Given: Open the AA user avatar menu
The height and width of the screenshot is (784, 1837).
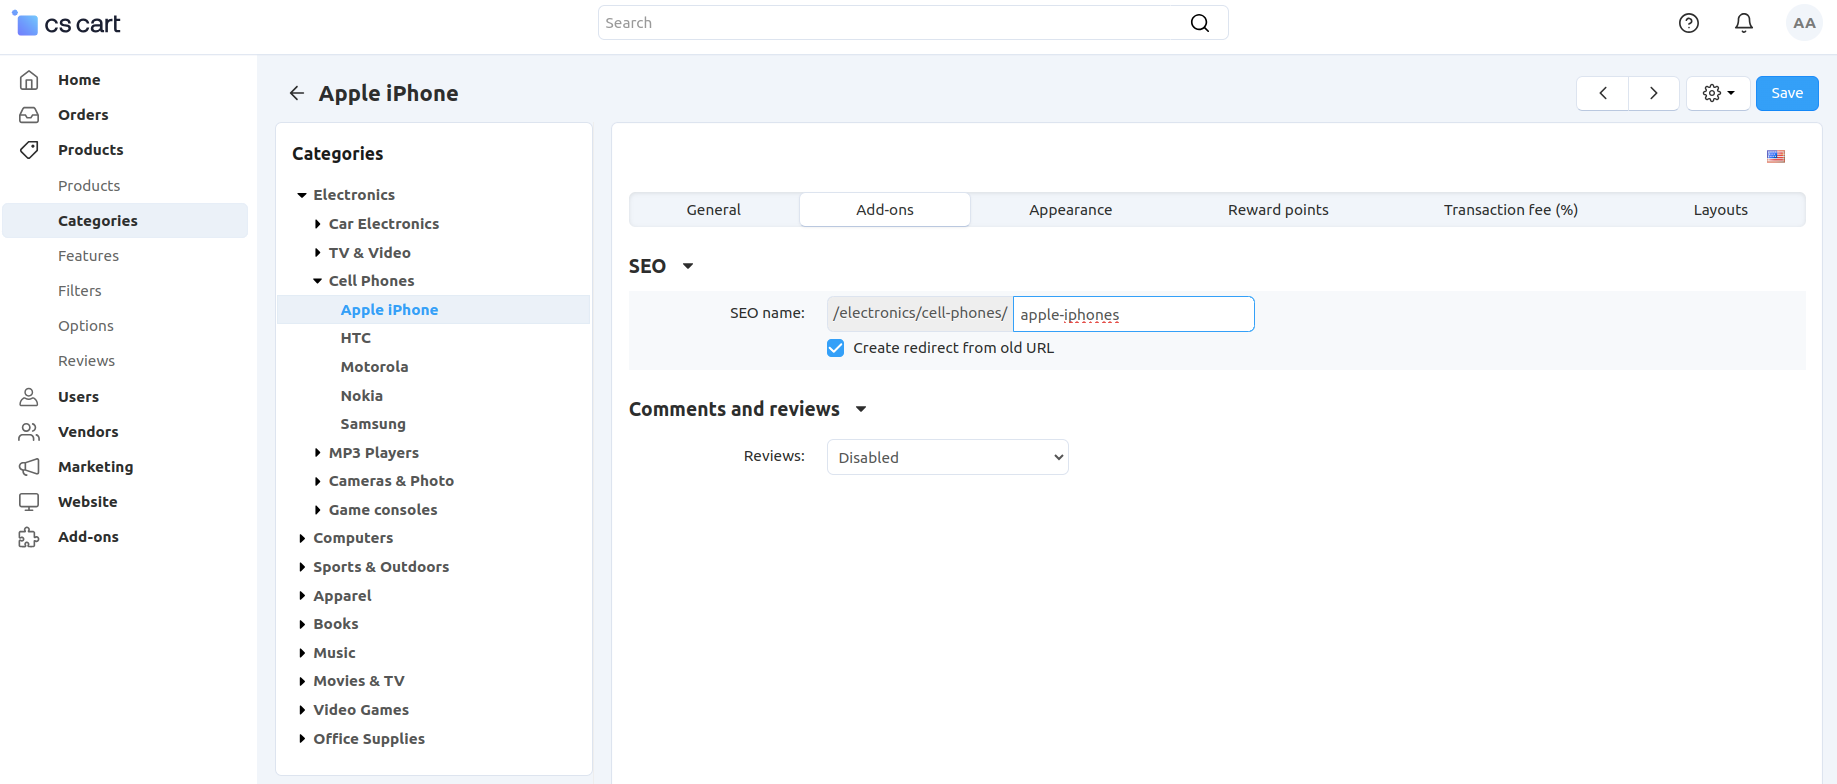Looking at the screenshot, I should [x=1804, y=23].
